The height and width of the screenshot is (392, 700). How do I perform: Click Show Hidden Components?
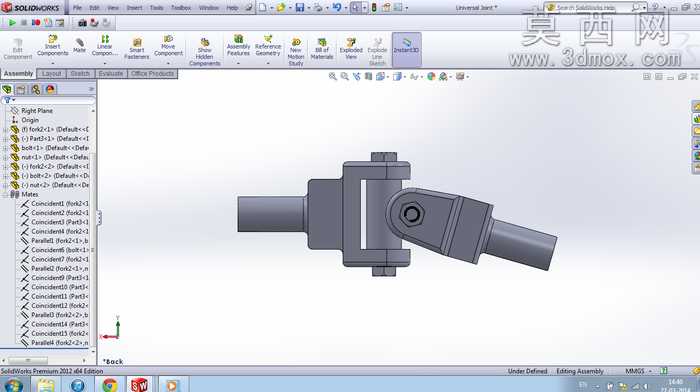click(204, 52)
